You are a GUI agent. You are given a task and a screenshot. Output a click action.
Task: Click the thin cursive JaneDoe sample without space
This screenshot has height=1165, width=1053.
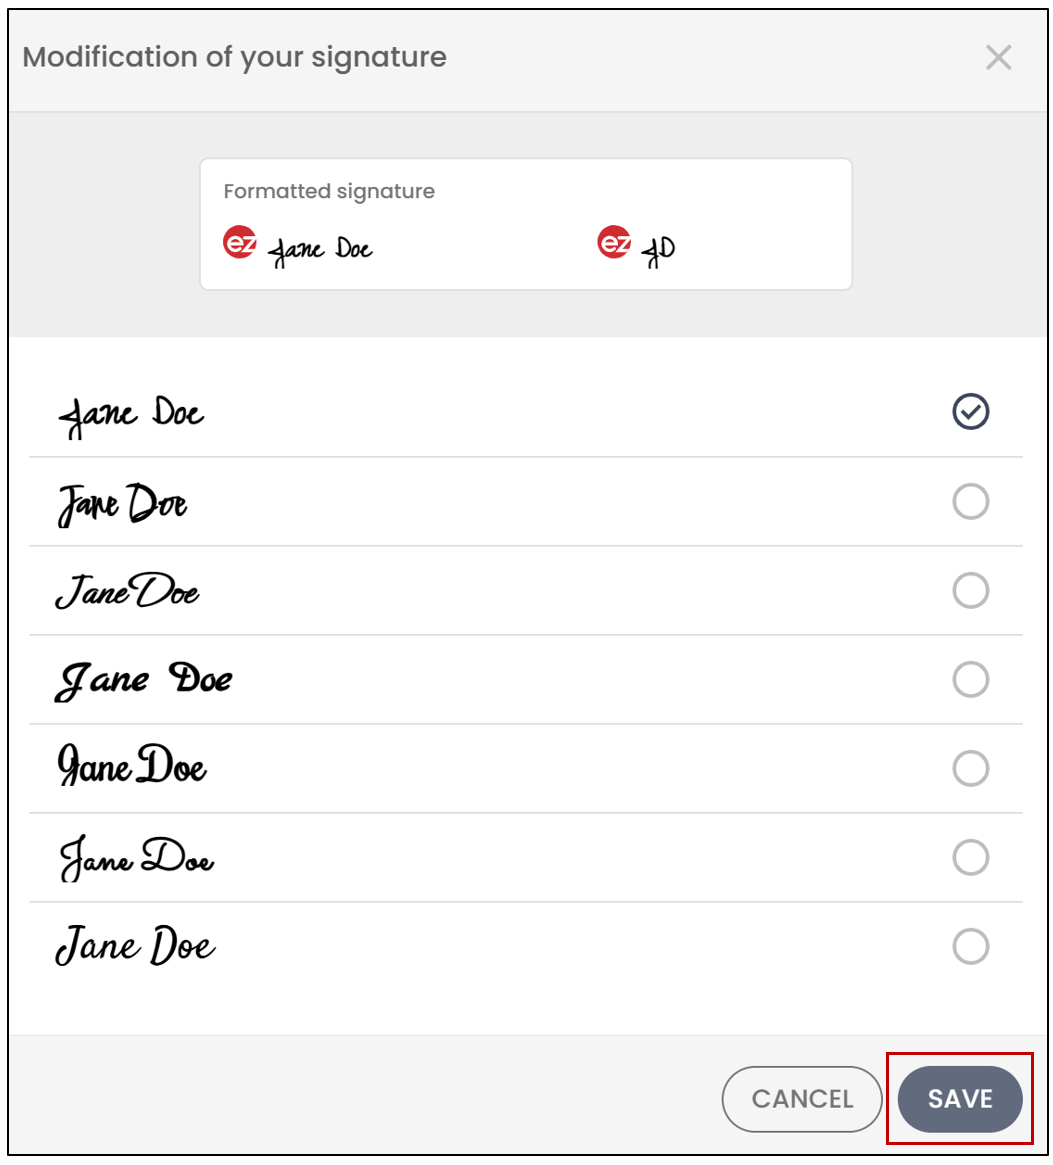[x=127, y=591]
